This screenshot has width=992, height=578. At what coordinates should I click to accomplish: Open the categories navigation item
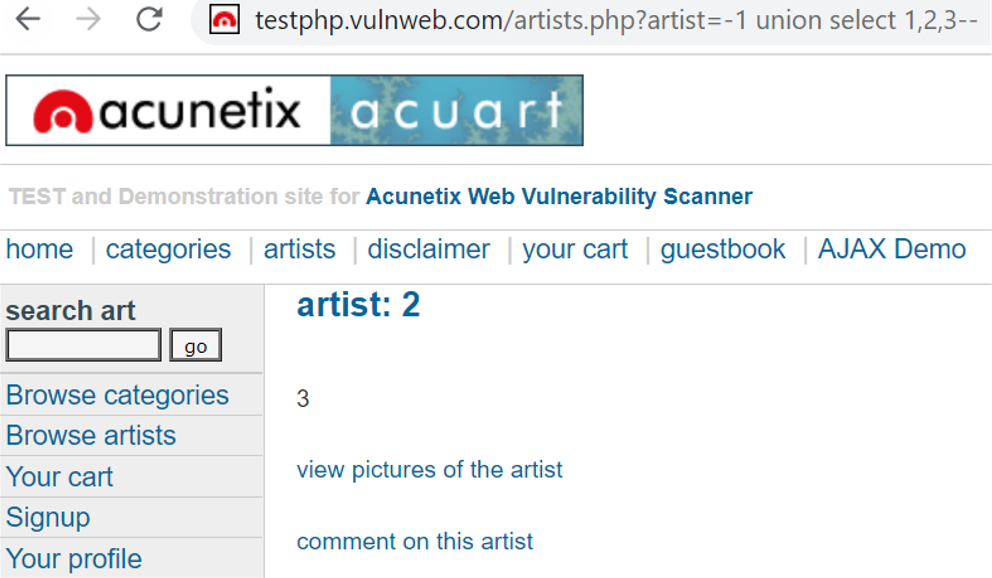(x=168, y=249)
